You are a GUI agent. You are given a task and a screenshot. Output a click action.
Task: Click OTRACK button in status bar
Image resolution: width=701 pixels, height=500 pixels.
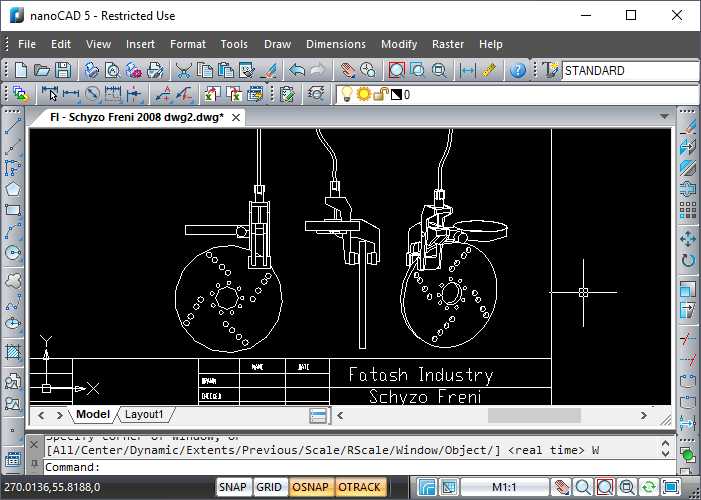(359, 488)
